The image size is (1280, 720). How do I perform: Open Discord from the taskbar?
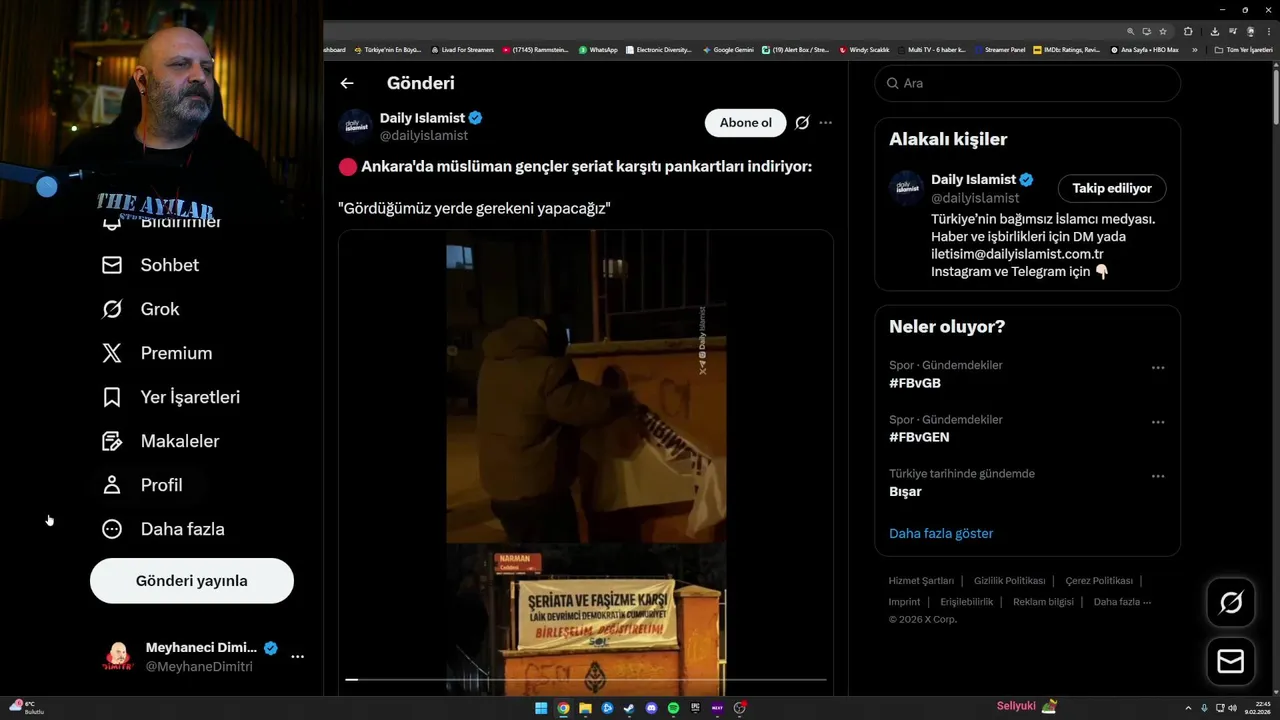651,708
